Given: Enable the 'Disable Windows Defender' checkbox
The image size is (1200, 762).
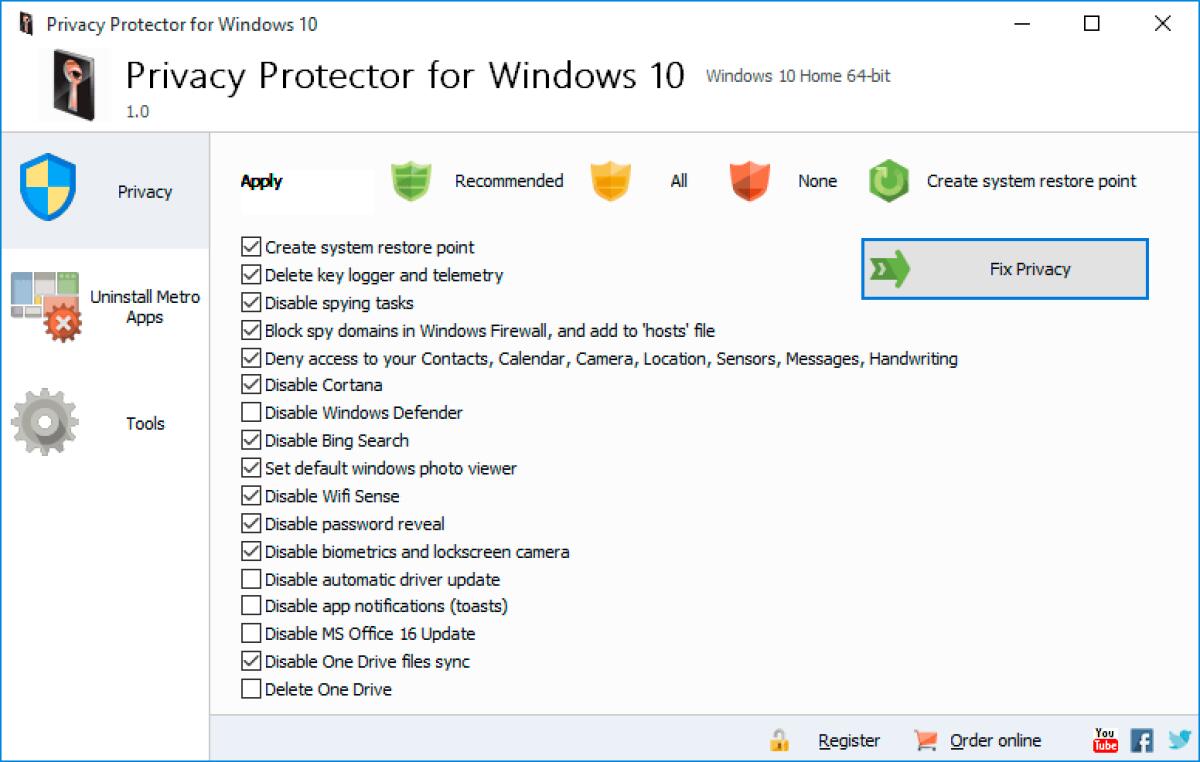Looking at the screenshot, I should coord(249,412).
